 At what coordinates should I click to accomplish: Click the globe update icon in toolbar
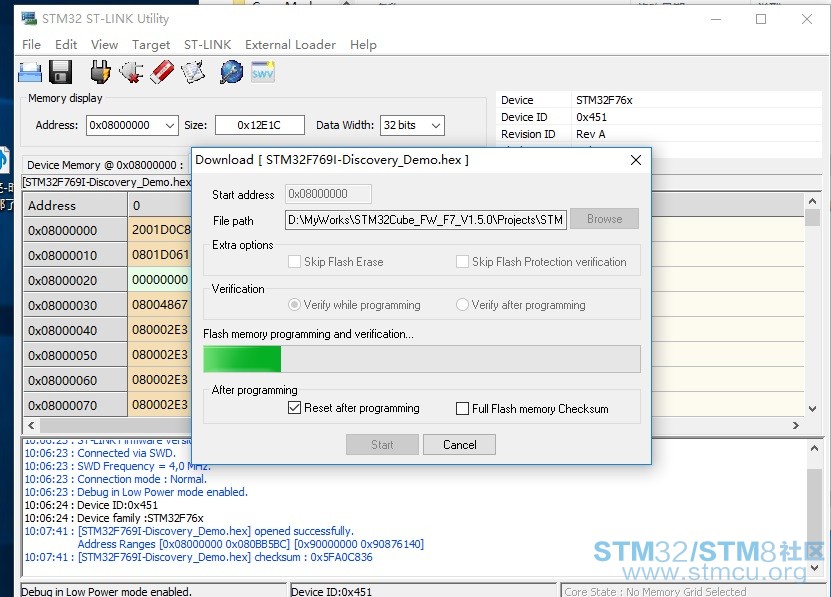coord(232,72)
